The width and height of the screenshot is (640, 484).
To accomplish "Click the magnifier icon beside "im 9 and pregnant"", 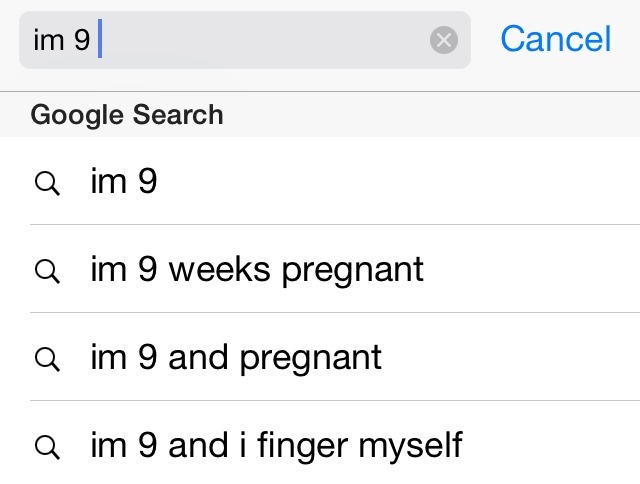I will tap(47, 359).
